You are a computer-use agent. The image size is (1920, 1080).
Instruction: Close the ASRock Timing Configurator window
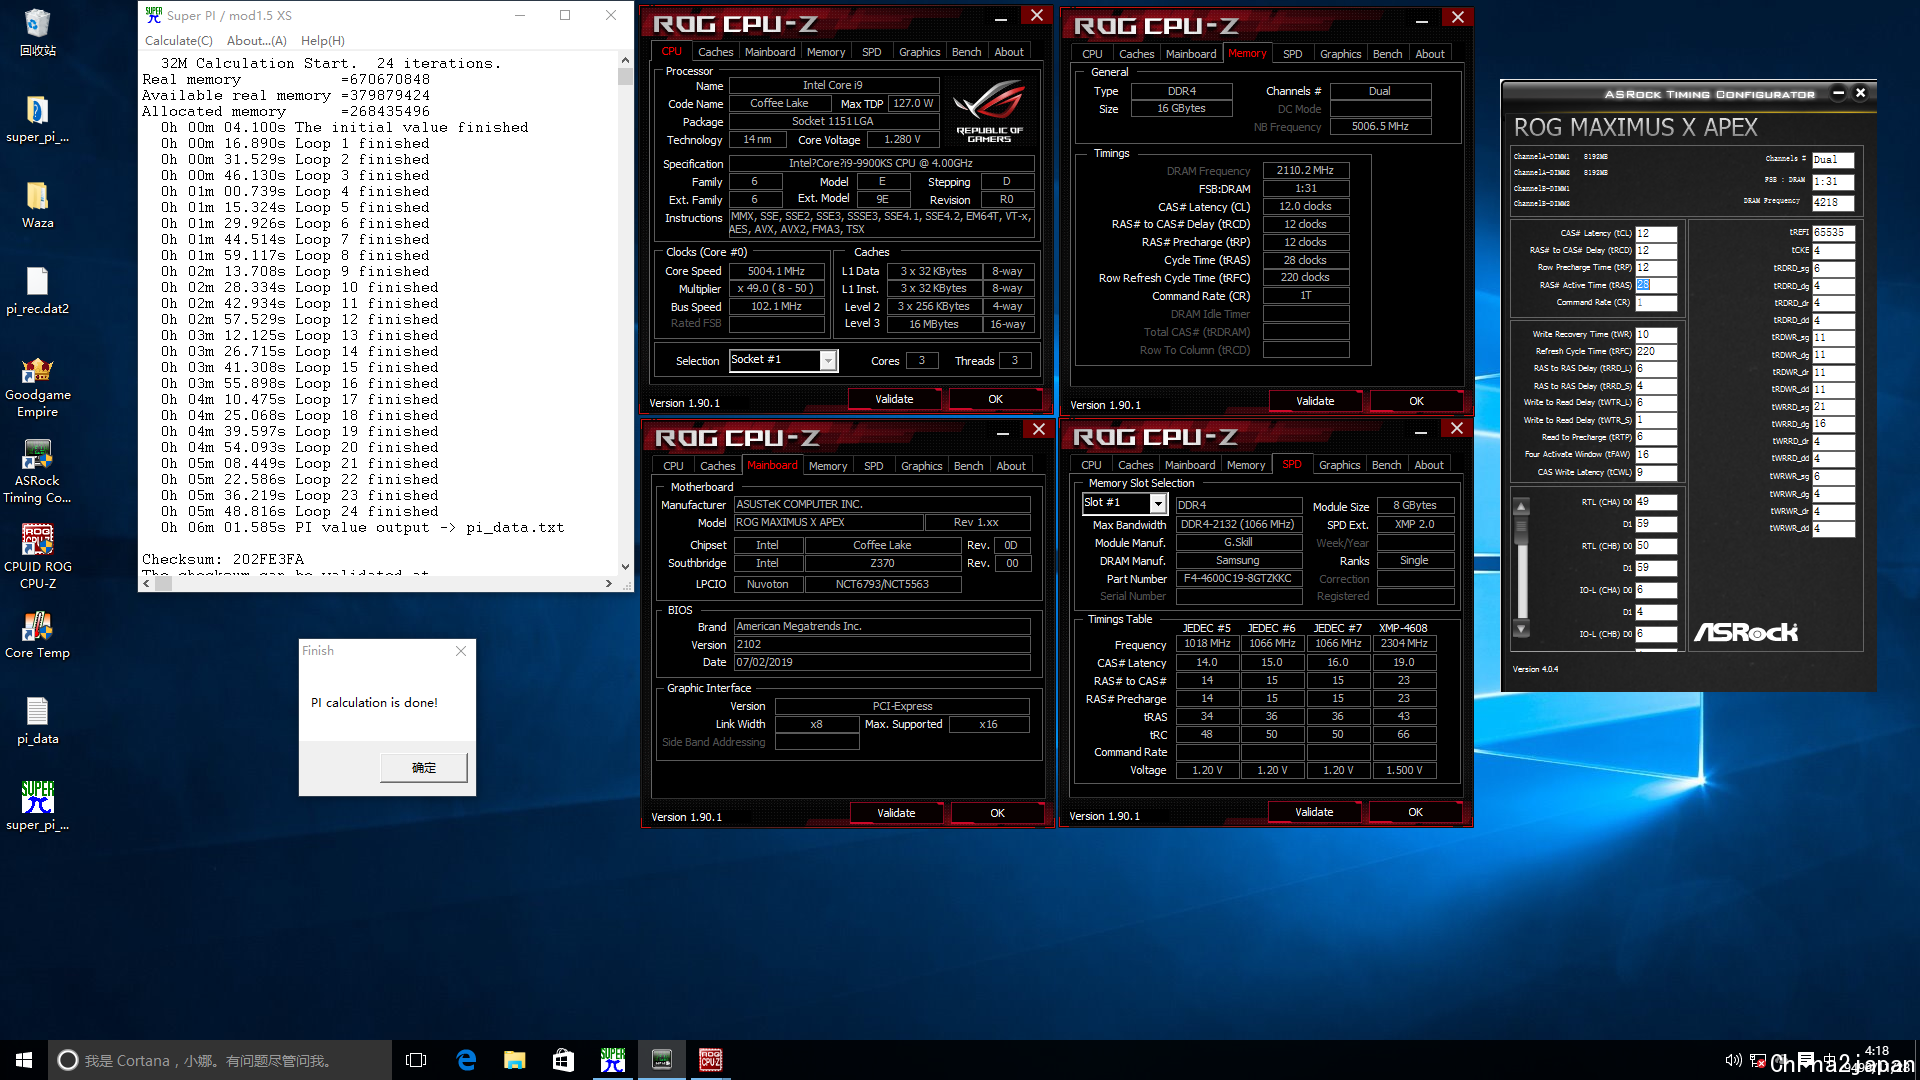click(x=1860, y=93)
